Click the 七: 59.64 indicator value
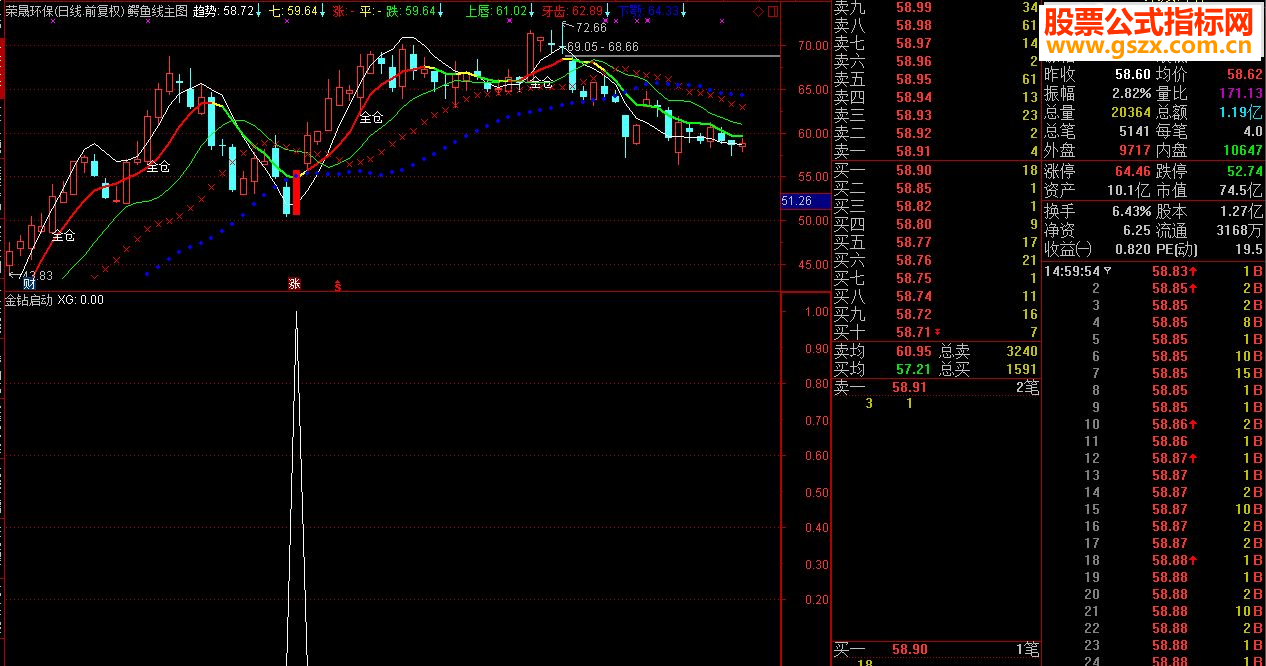The width and height of the screenshot is (1266, 666). click(x=294, y=11)
